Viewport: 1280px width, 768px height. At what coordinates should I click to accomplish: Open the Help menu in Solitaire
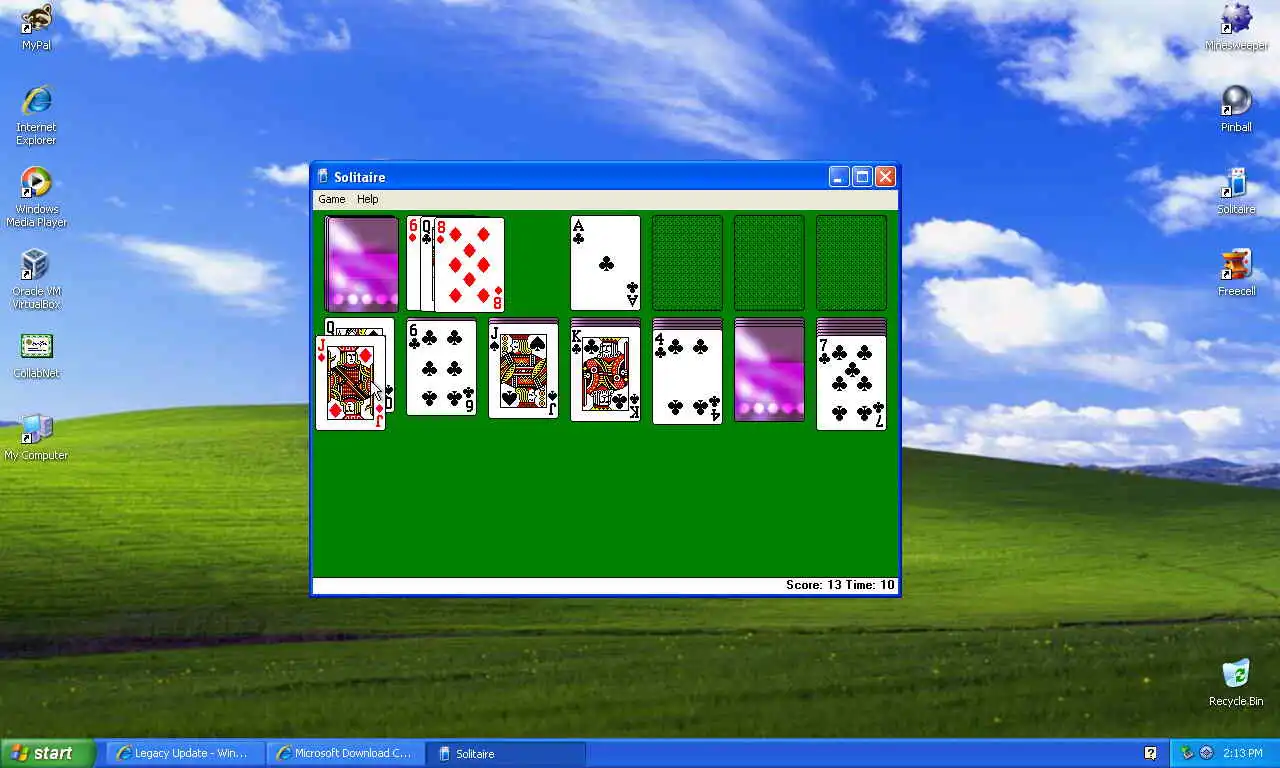pyautogui.click(x=368, y=199)
